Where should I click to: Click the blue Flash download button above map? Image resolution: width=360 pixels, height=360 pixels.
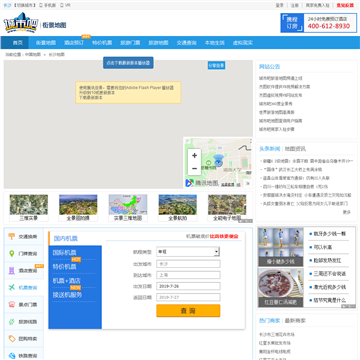tap(128, 63)
